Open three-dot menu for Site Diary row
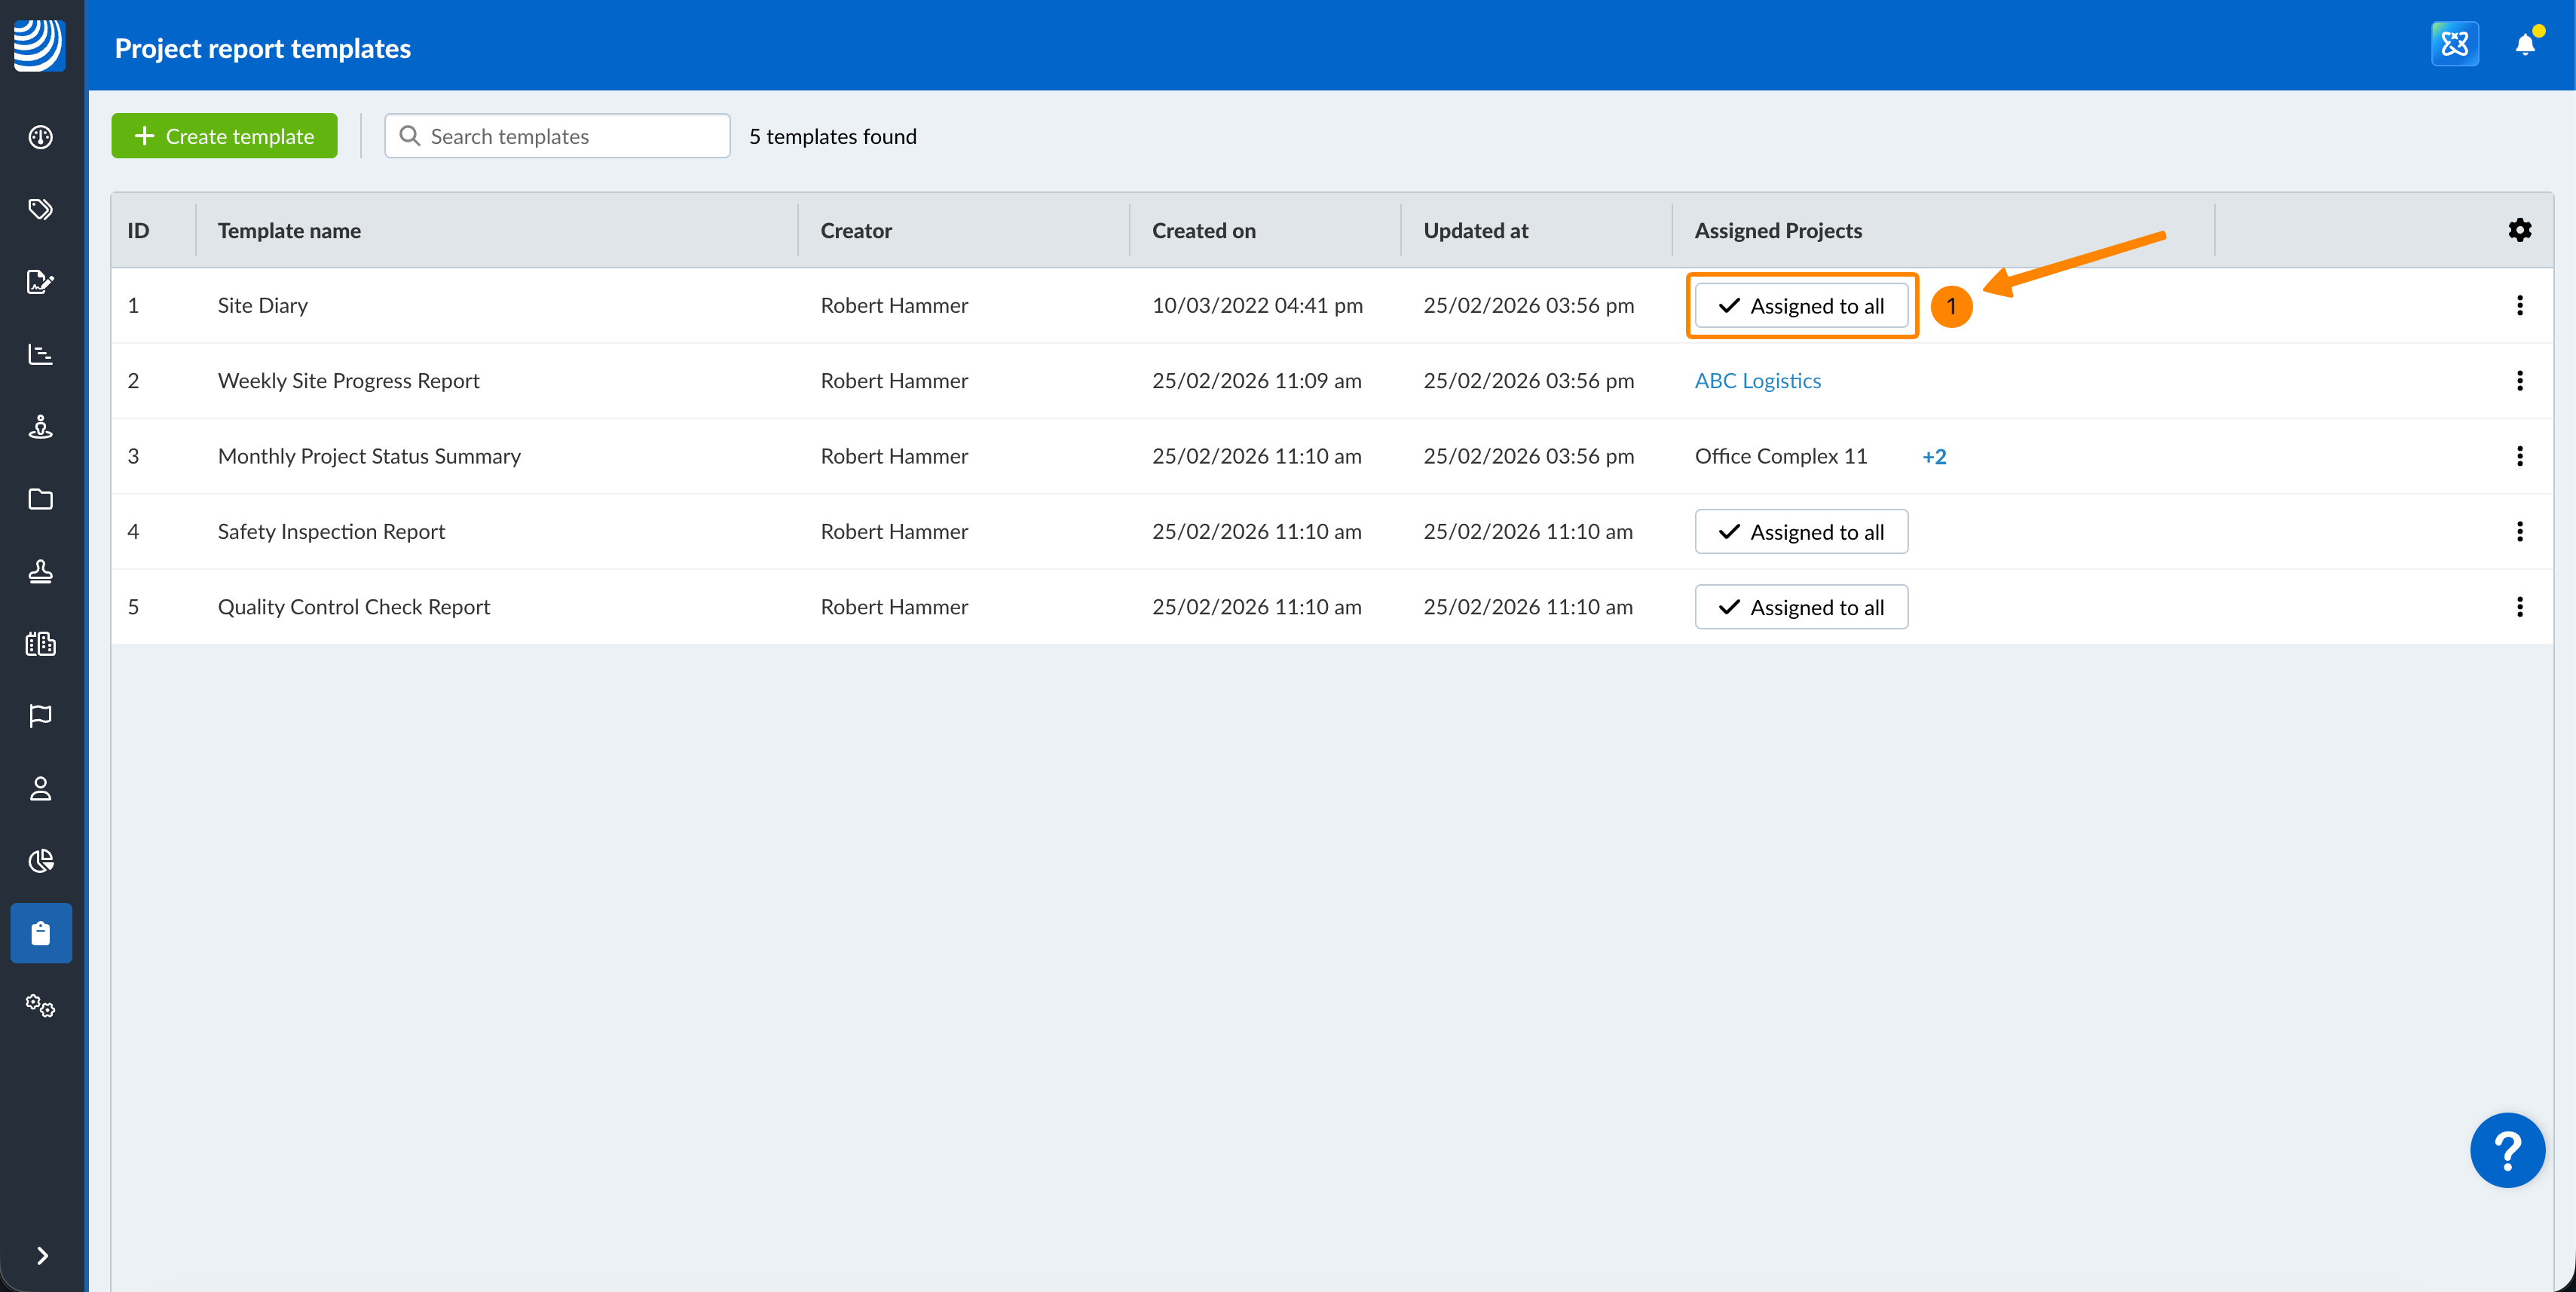 coord(2519,306)
